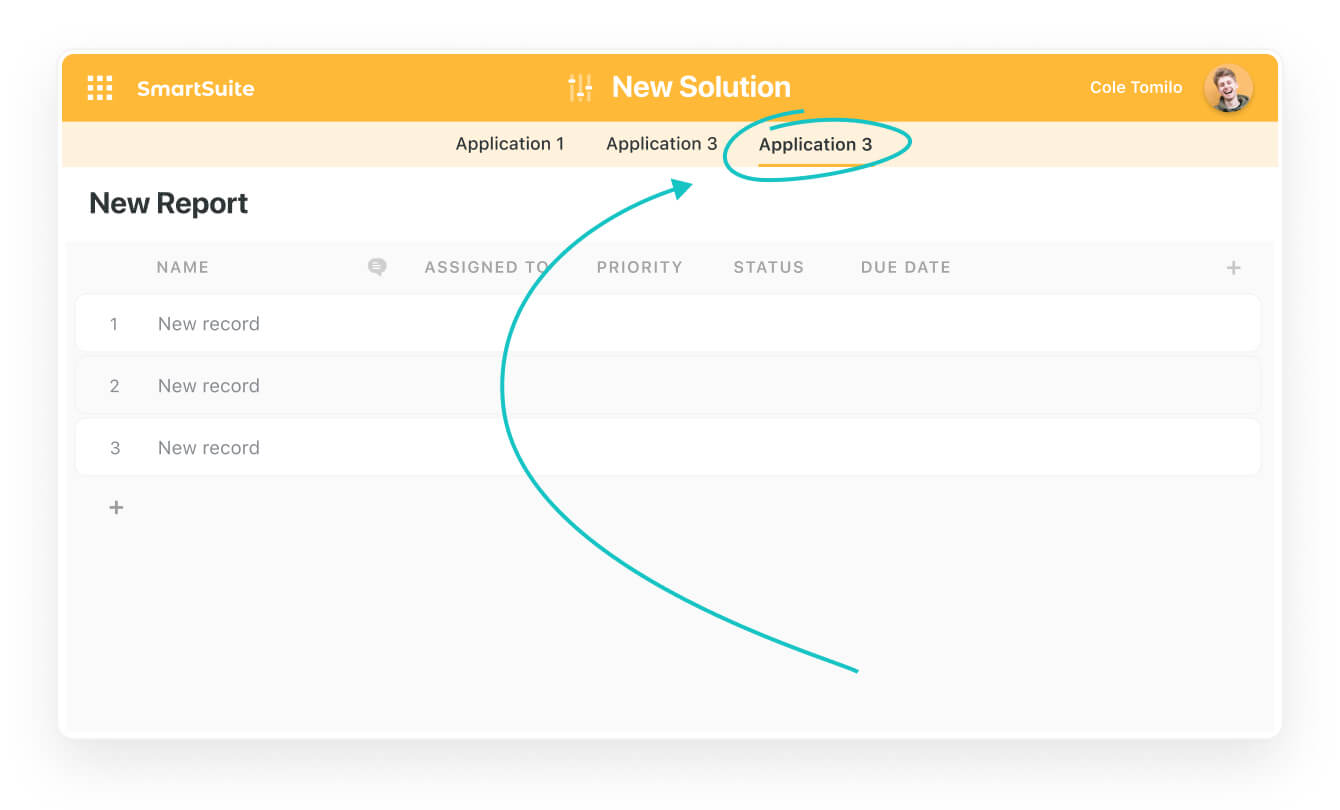This screenshot has width=1340, height=810.
Task: Add a new column with plus icon
Action: pos(1234,268)
